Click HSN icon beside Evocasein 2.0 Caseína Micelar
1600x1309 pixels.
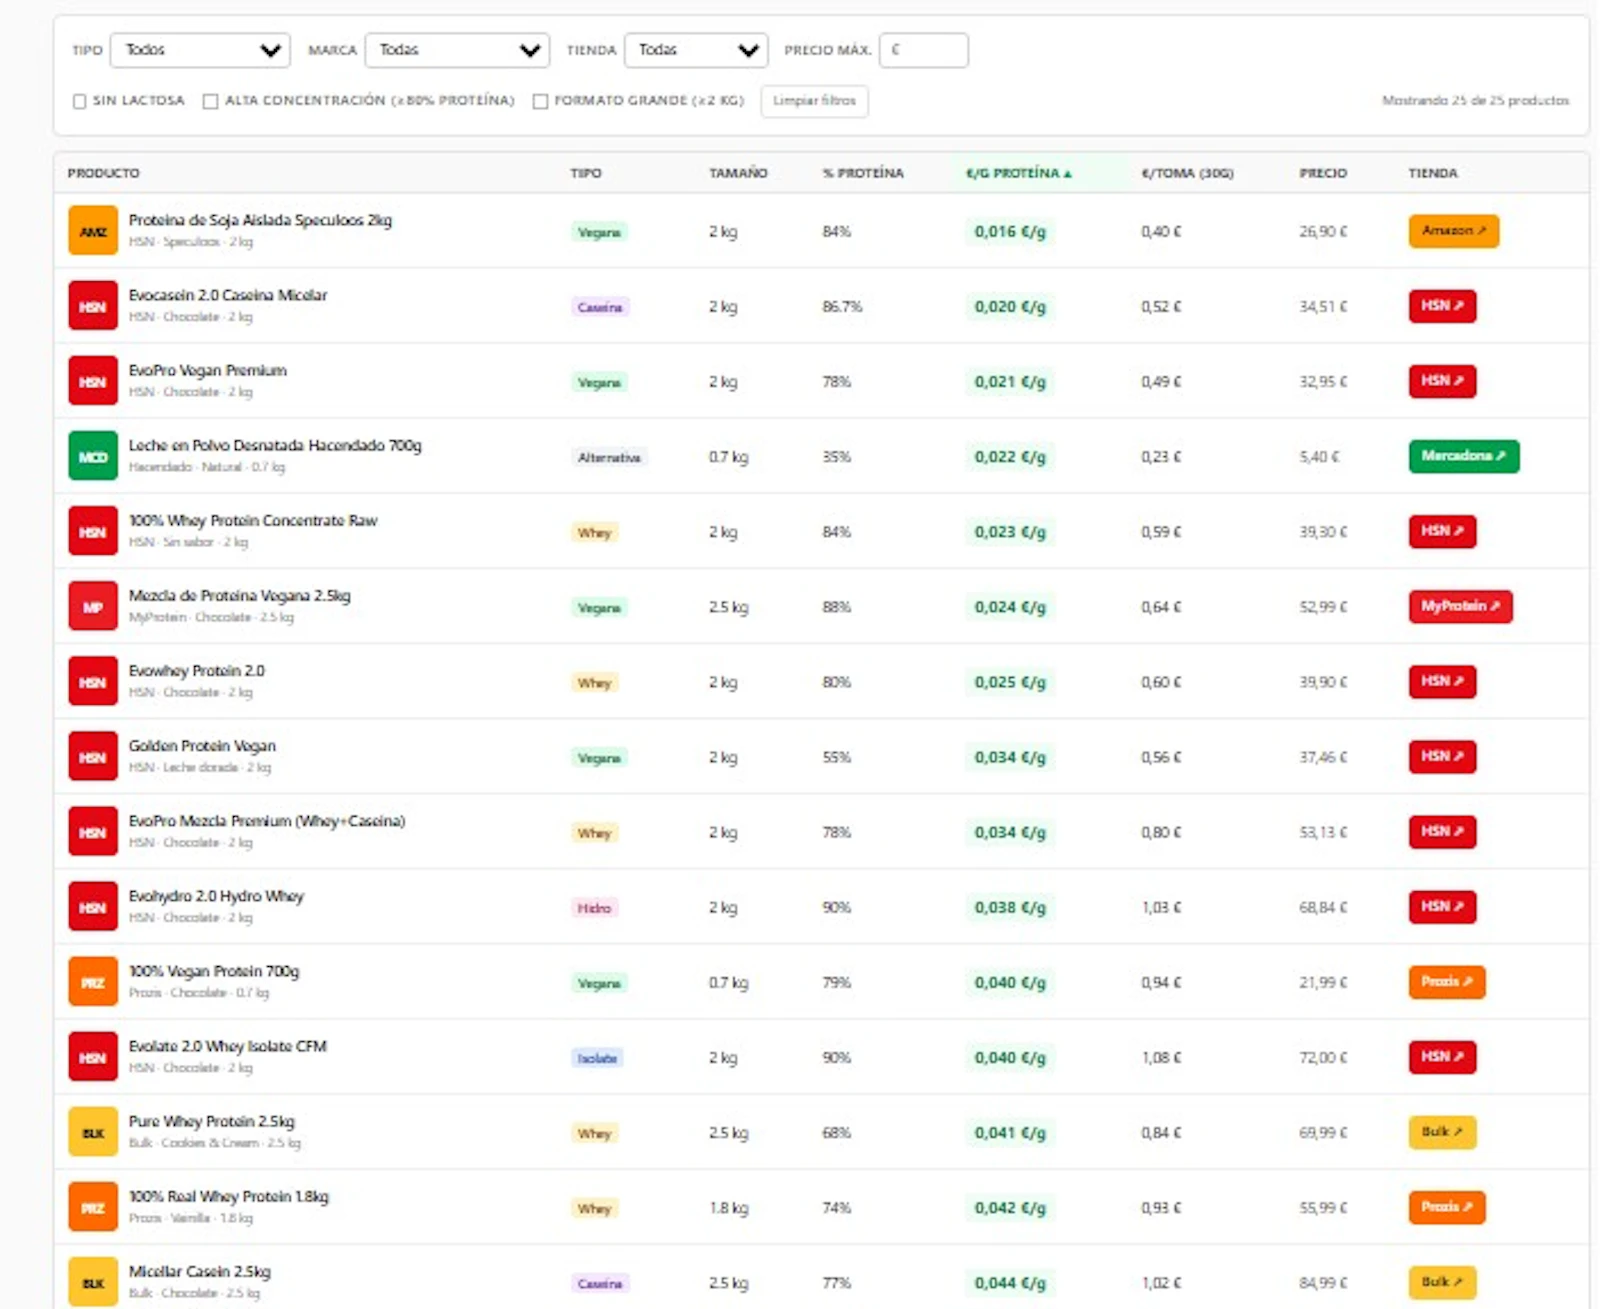[x=93, y=306]
